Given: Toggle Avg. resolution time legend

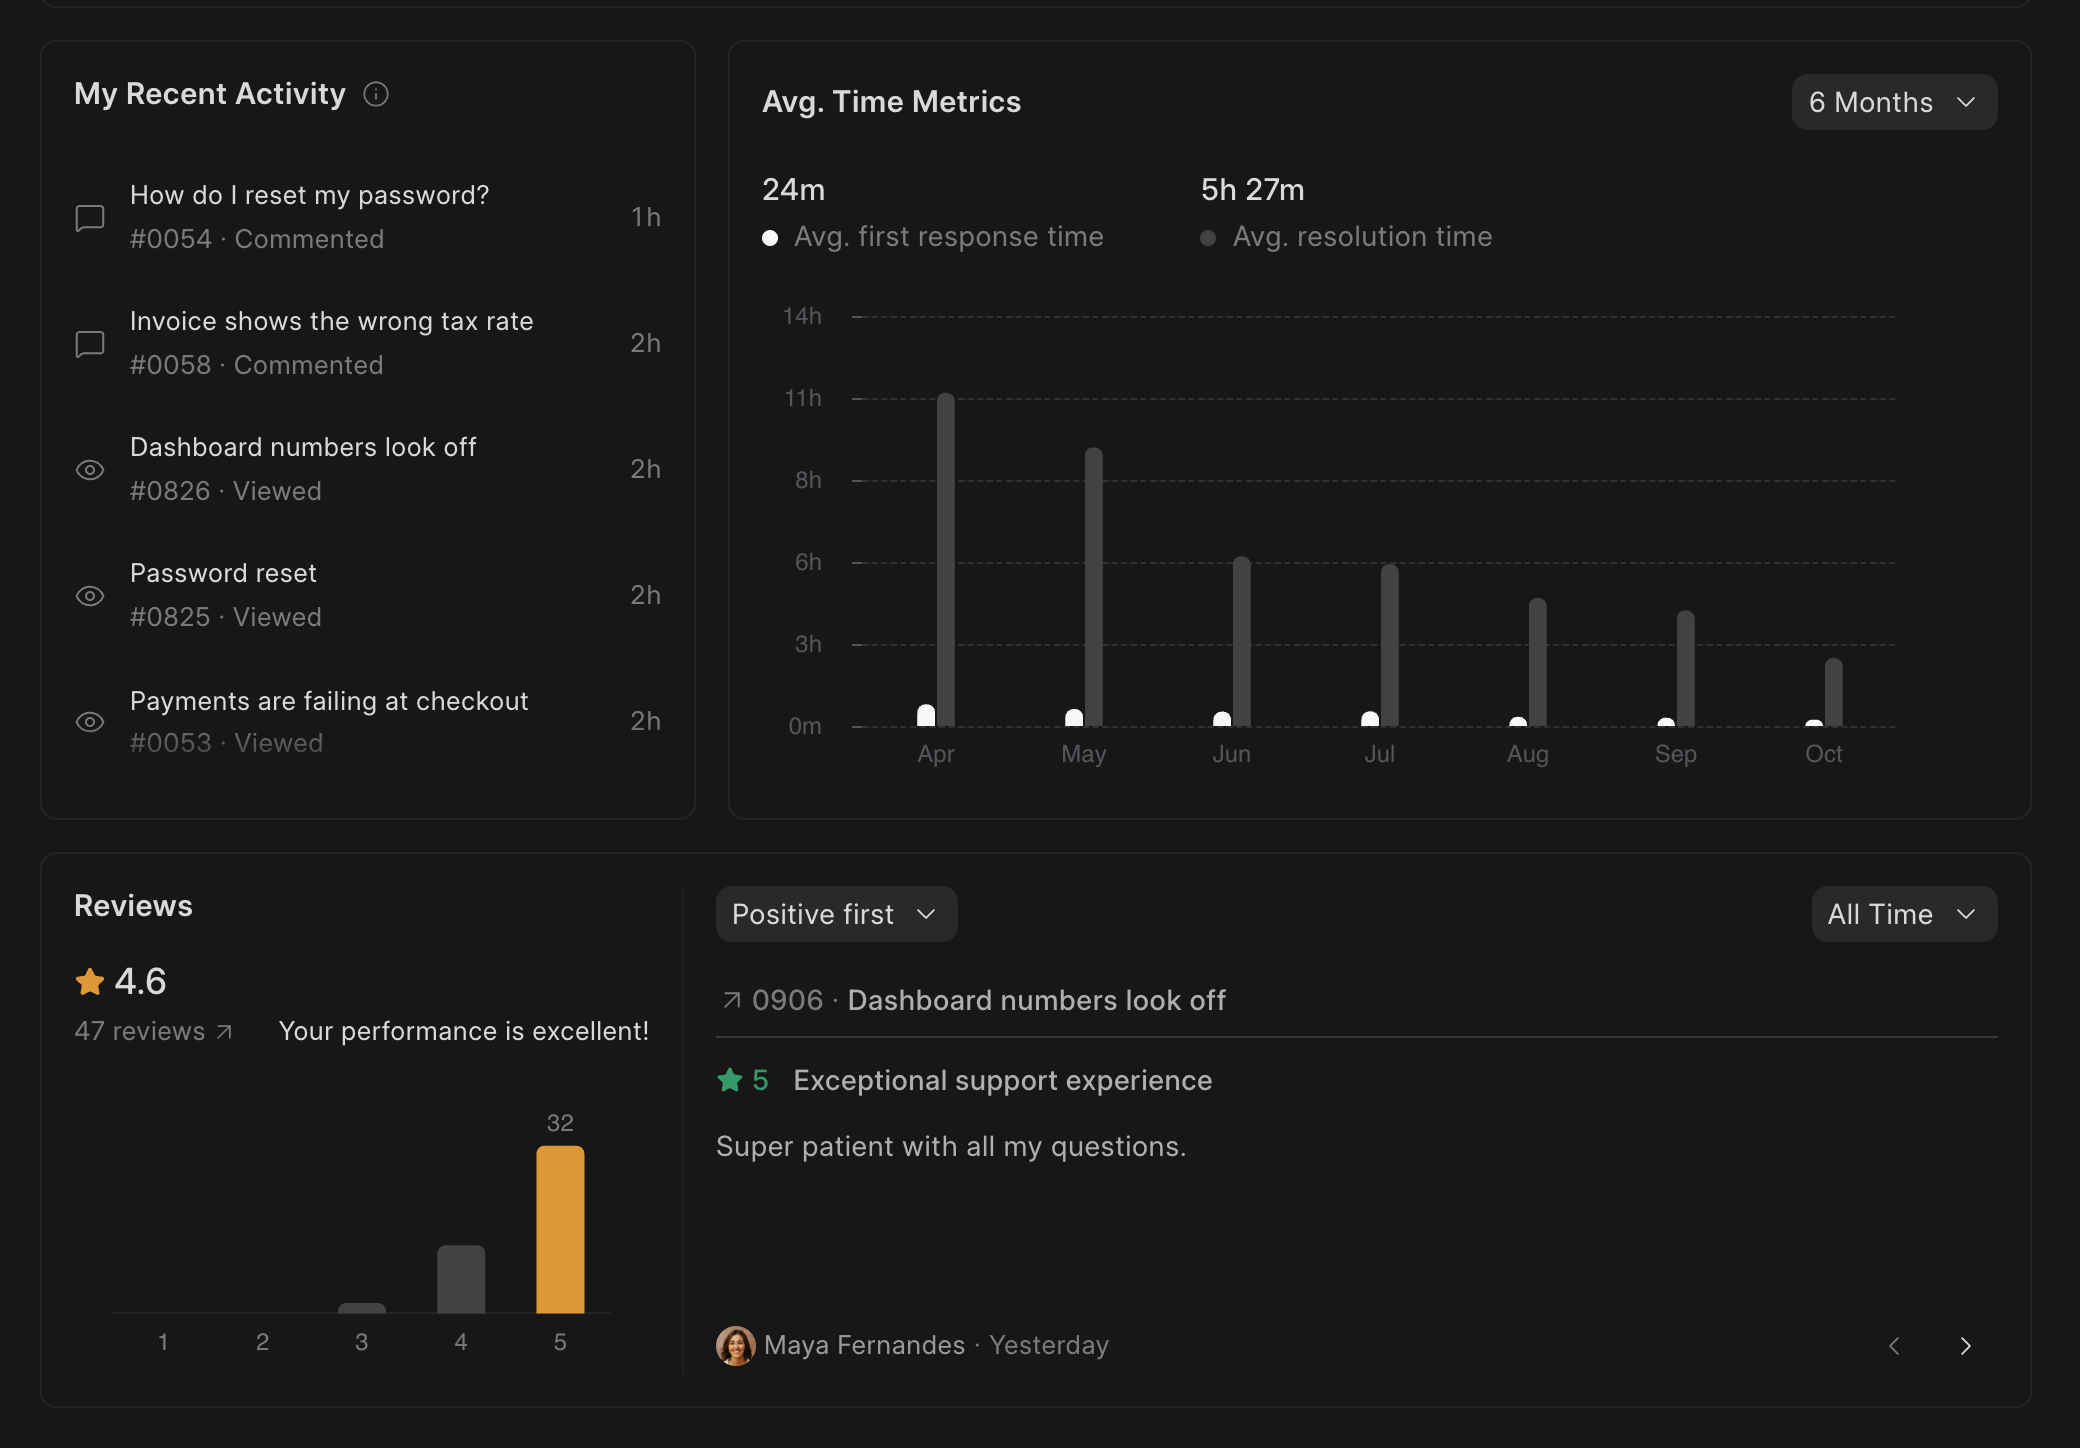Looking at the screenshot, I should point(1346,237).
